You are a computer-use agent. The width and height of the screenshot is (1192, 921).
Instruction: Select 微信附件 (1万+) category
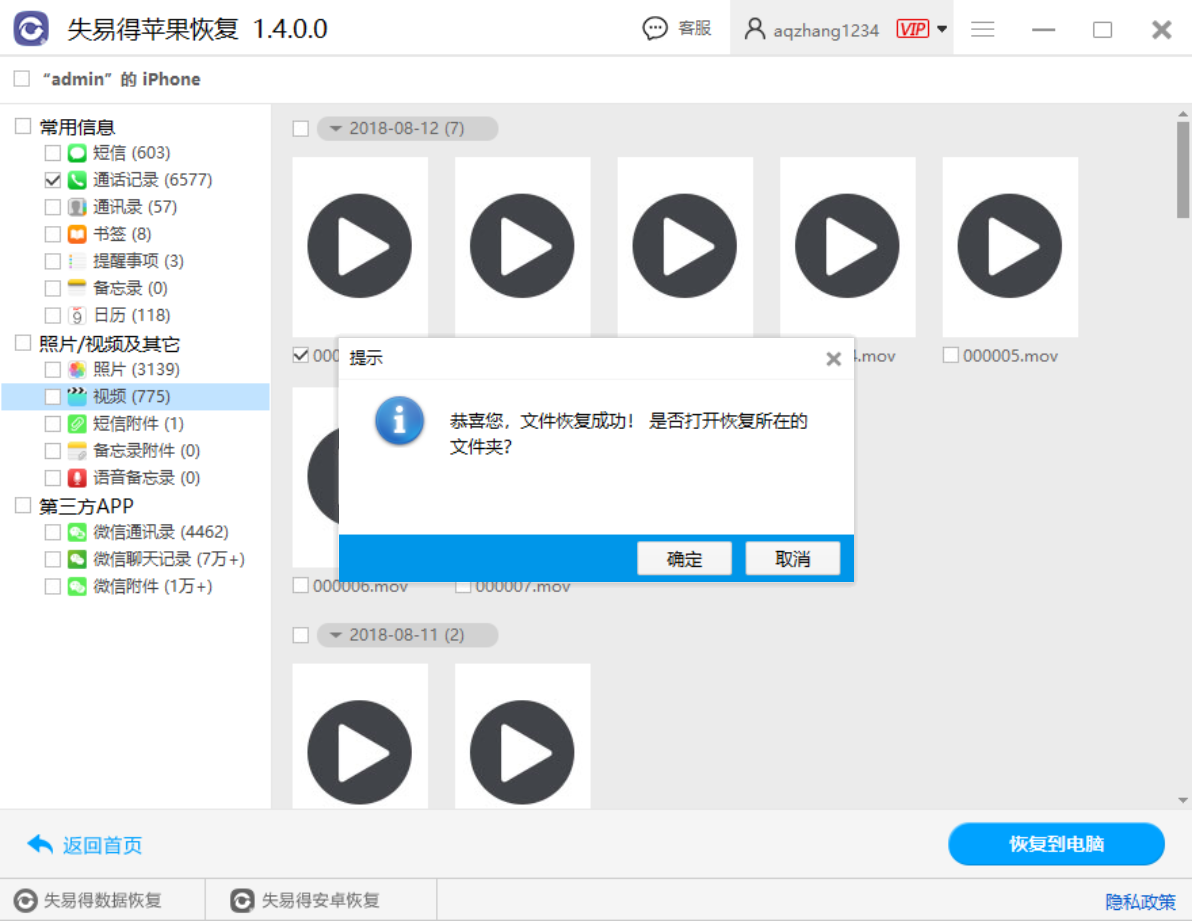[153, 587]
